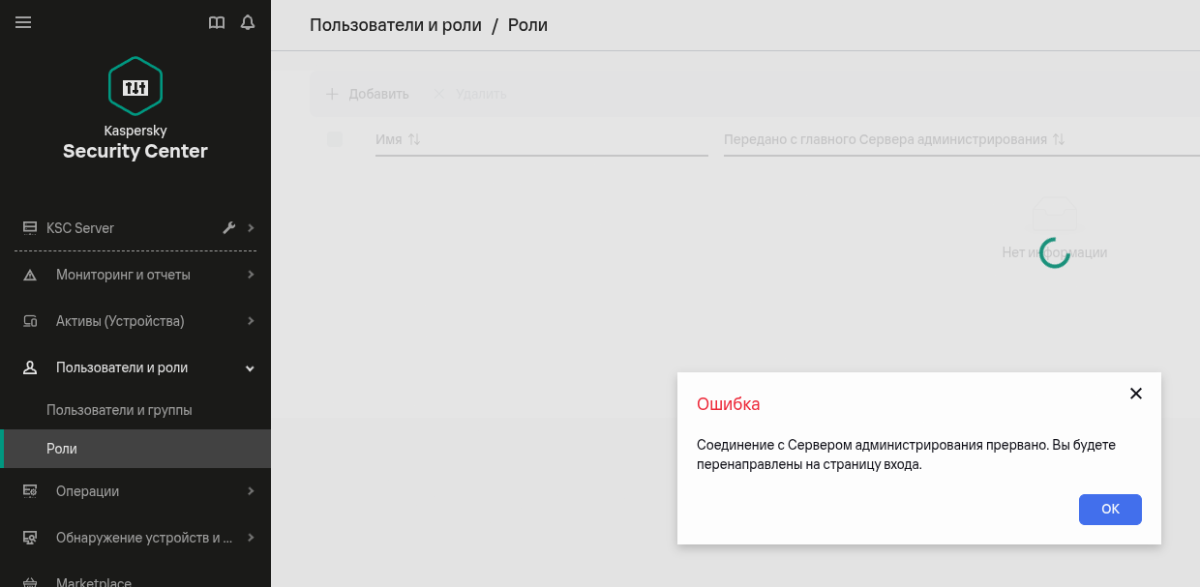Open KSC Server wrench settings
The width and height of the screenshot is (1200, 587).
(229, 228)
